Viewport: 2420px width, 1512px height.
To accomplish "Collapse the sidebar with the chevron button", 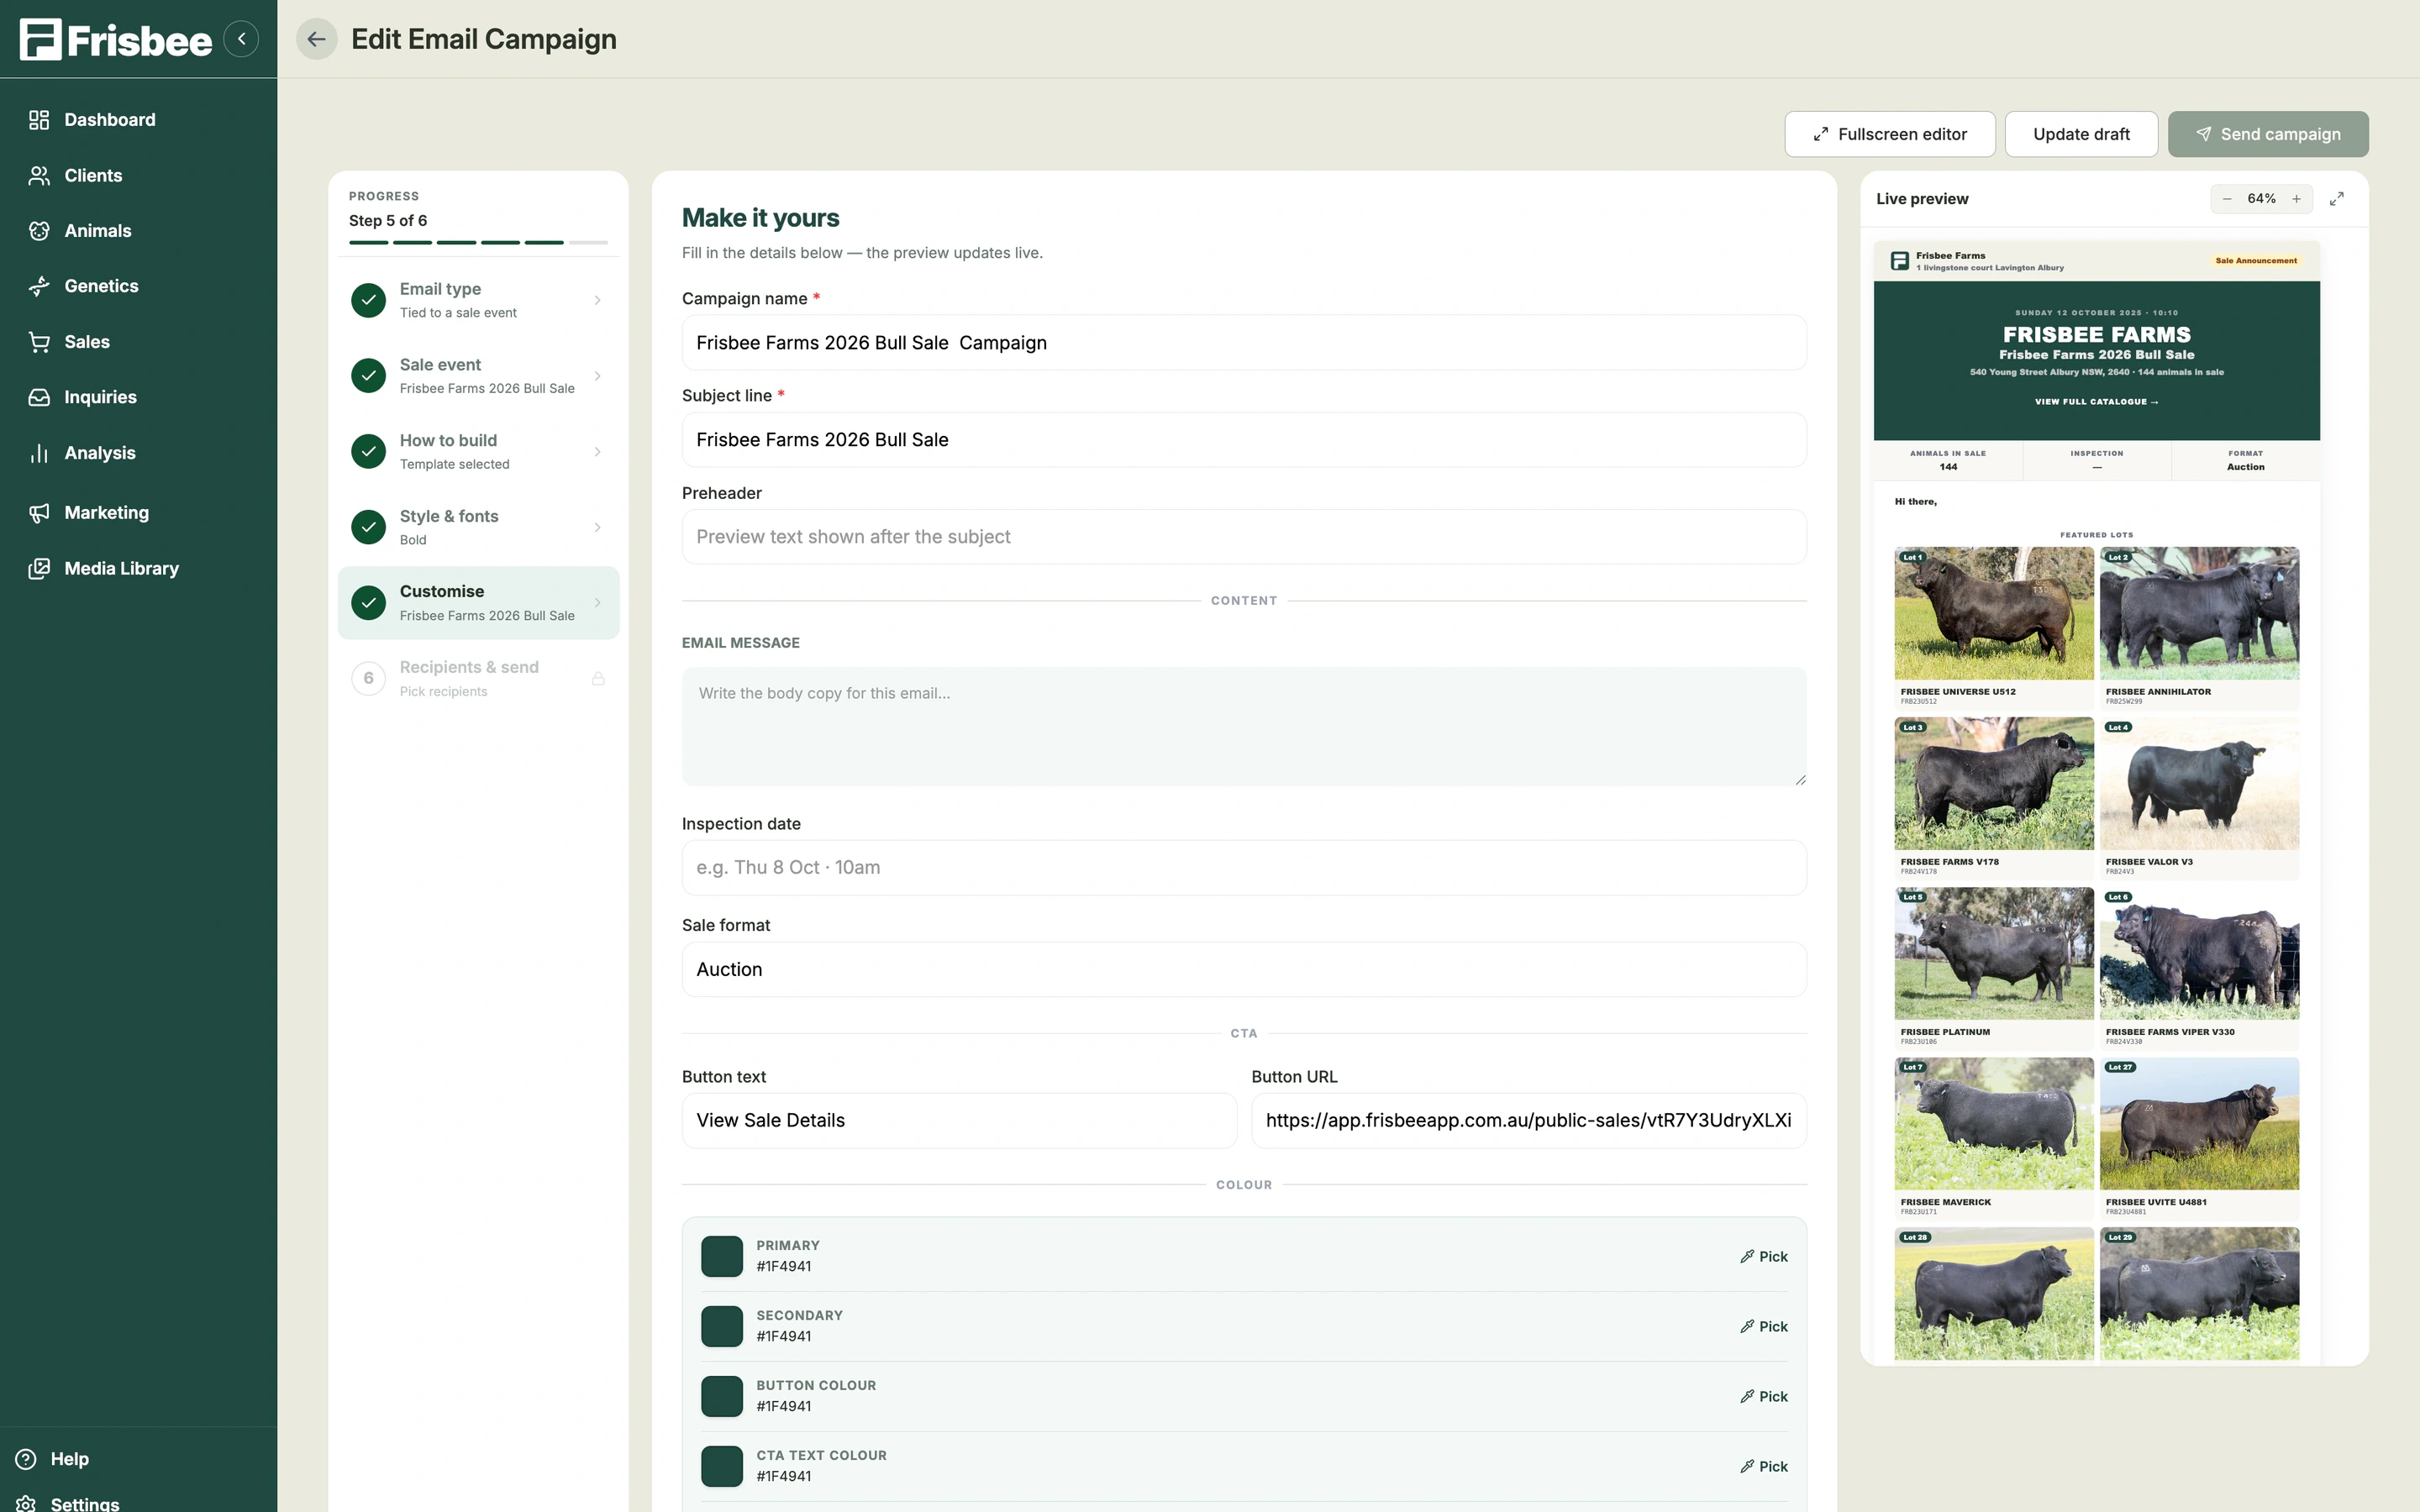I will (x=241, y=39).
